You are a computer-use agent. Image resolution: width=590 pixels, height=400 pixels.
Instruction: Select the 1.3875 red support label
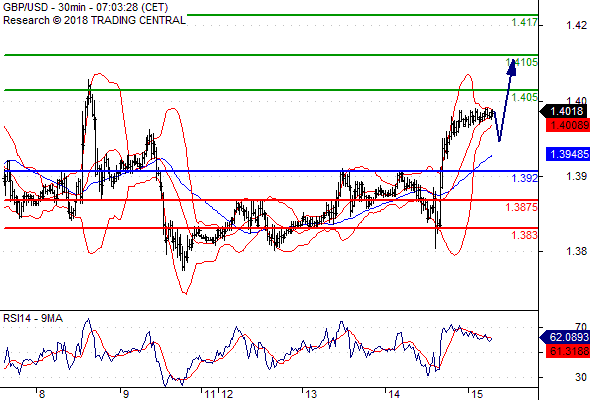pyautogui.click(x=522, y=207)
